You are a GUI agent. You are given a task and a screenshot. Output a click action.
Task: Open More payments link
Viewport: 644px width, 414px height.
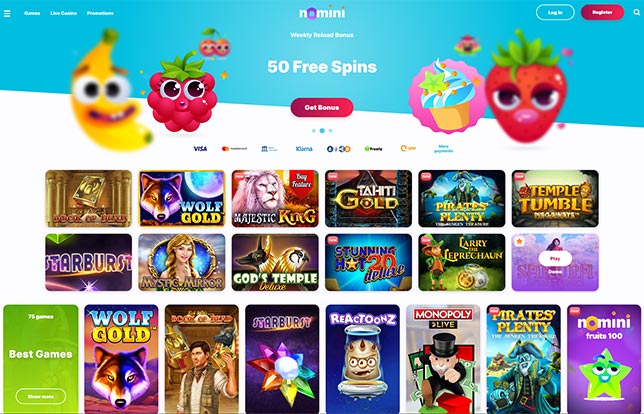pos(443,149)
